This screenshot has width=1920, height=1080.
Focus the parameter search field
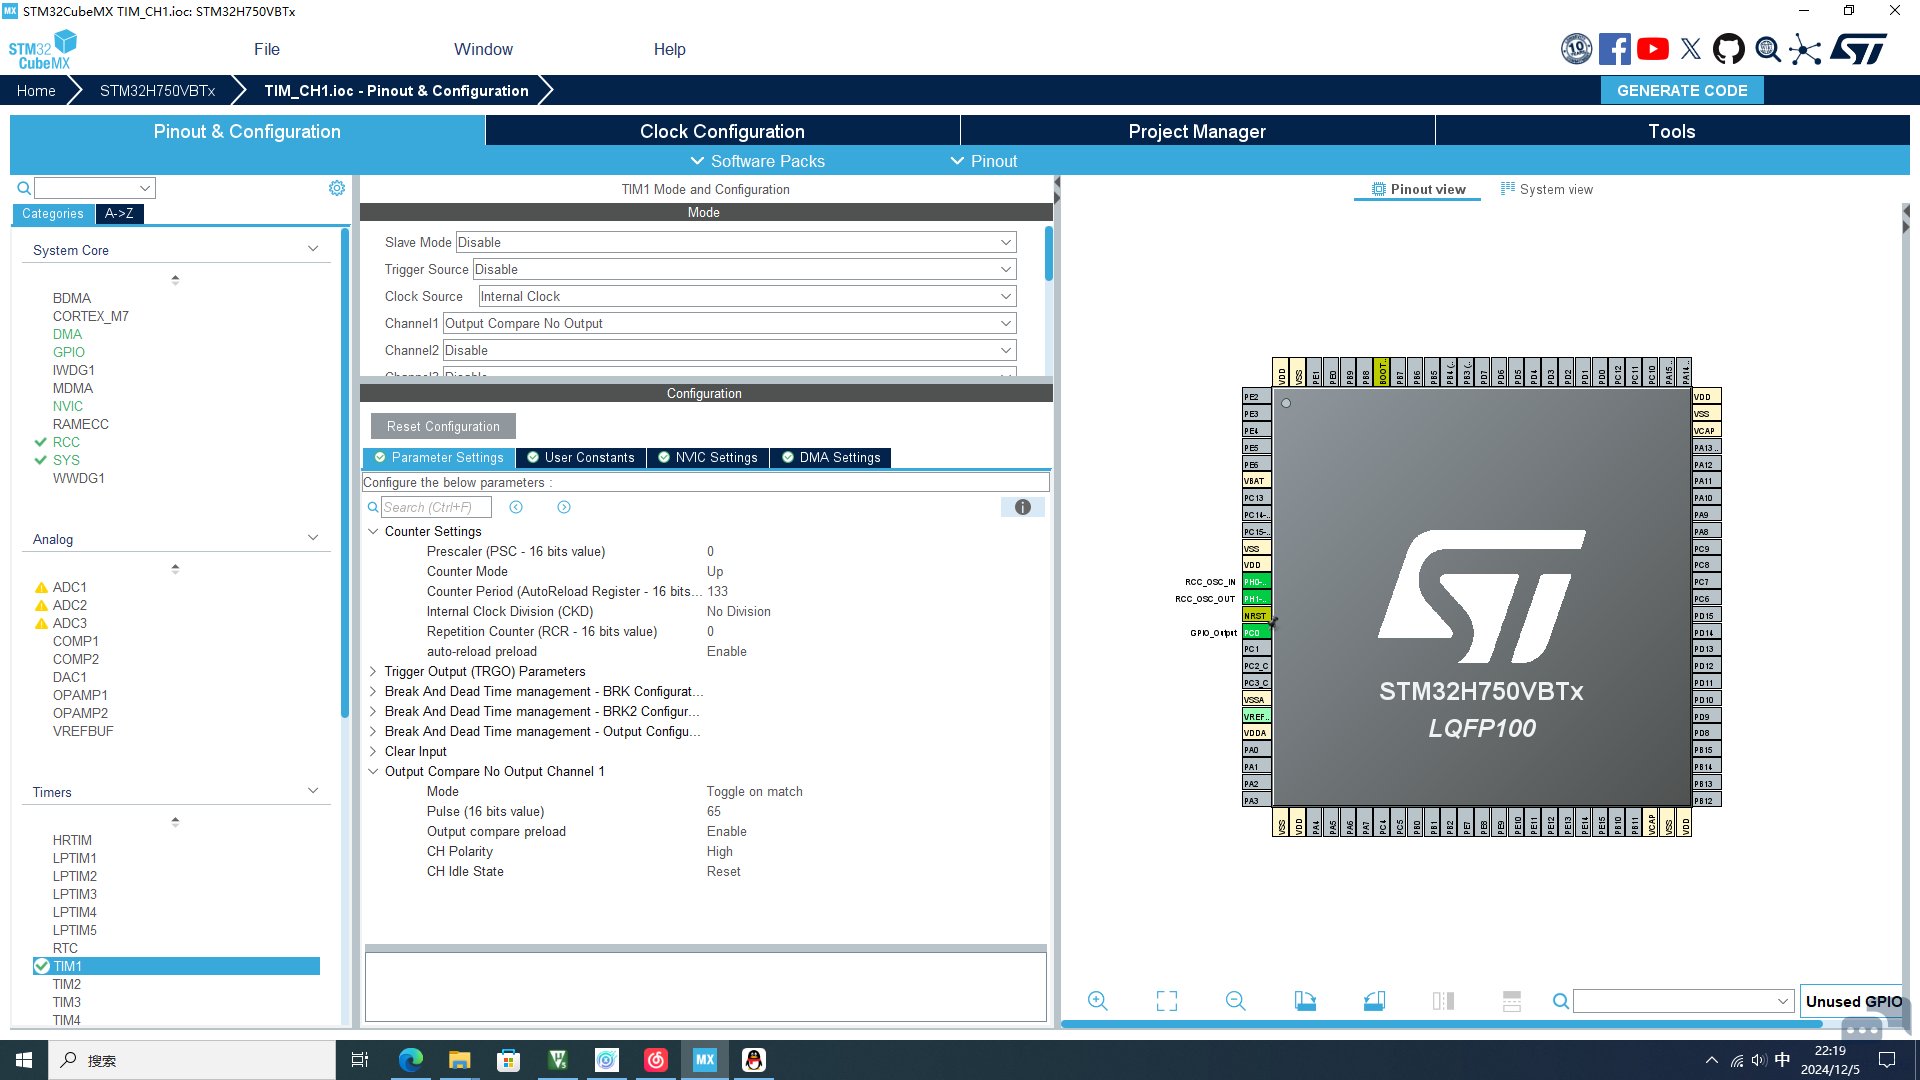pos(436,507)
